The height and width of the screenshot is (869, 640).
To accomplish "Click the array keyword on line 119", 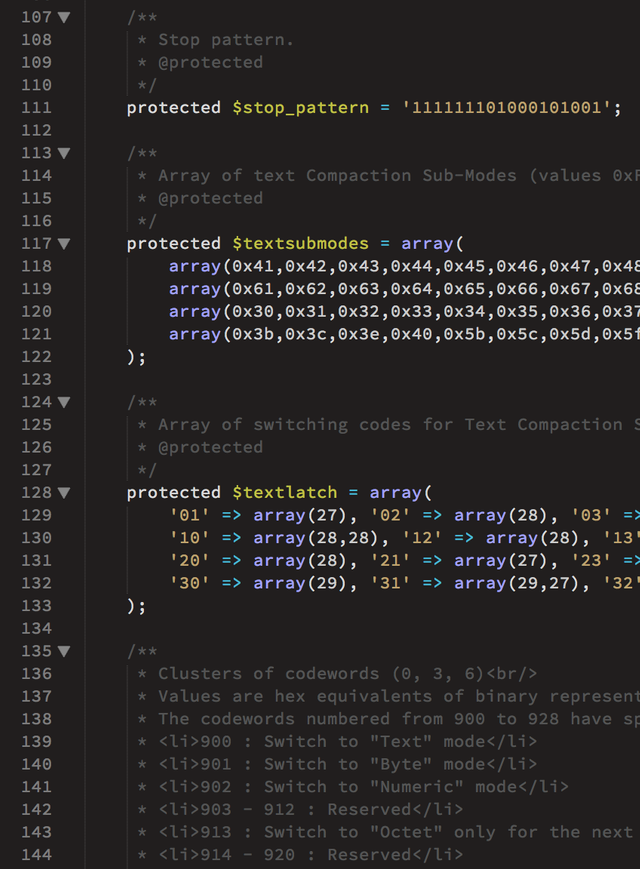I will click(195, 289).
